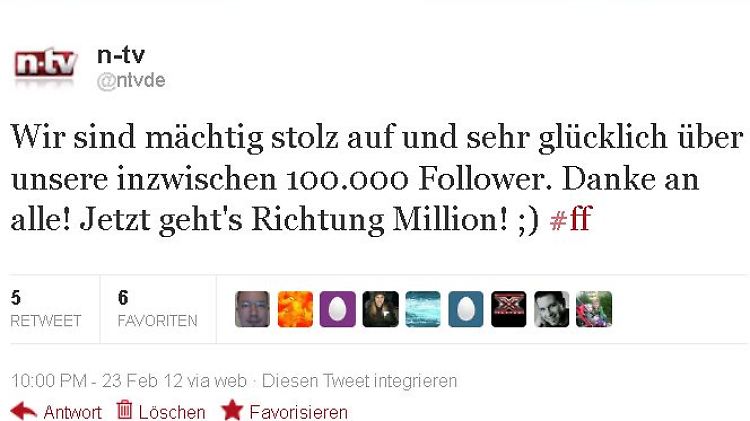Image resolution: width=750 pixels, height=421 pixels.
Task: Open the purple egg avatar profile
Action: click(338, 309)
